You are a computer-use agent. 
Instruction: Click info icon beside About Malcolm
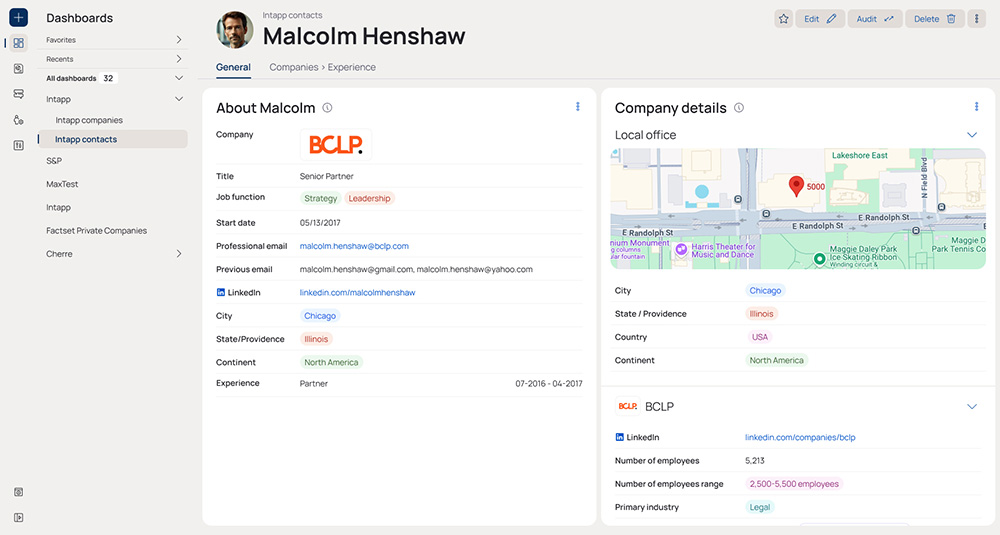tap(327, 108)
